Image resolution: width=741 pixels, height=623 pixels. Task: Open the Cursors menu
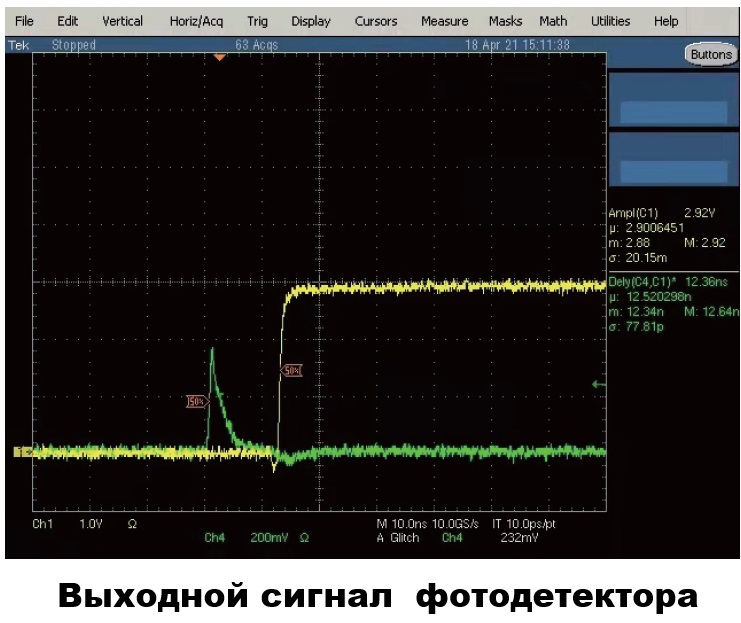[375, 21]
